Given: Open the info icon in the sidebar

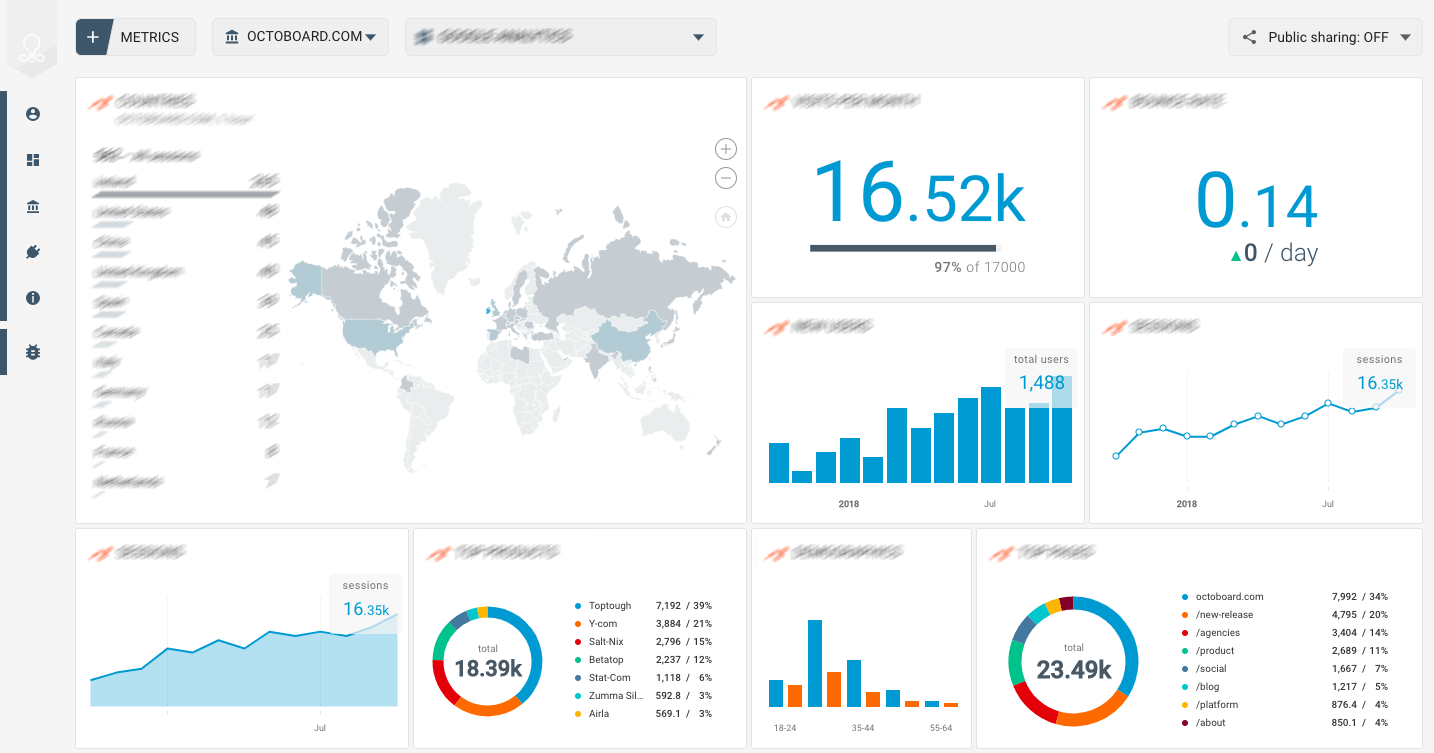Looking at the screenshot, I should click(32, 298).
